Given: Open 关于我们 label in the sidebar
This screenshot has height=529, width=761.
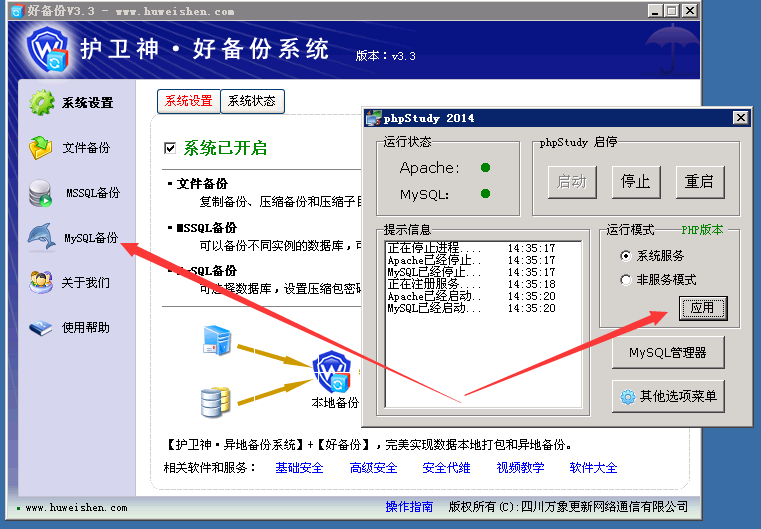Looking at the screenshot, I should [85, 282].
